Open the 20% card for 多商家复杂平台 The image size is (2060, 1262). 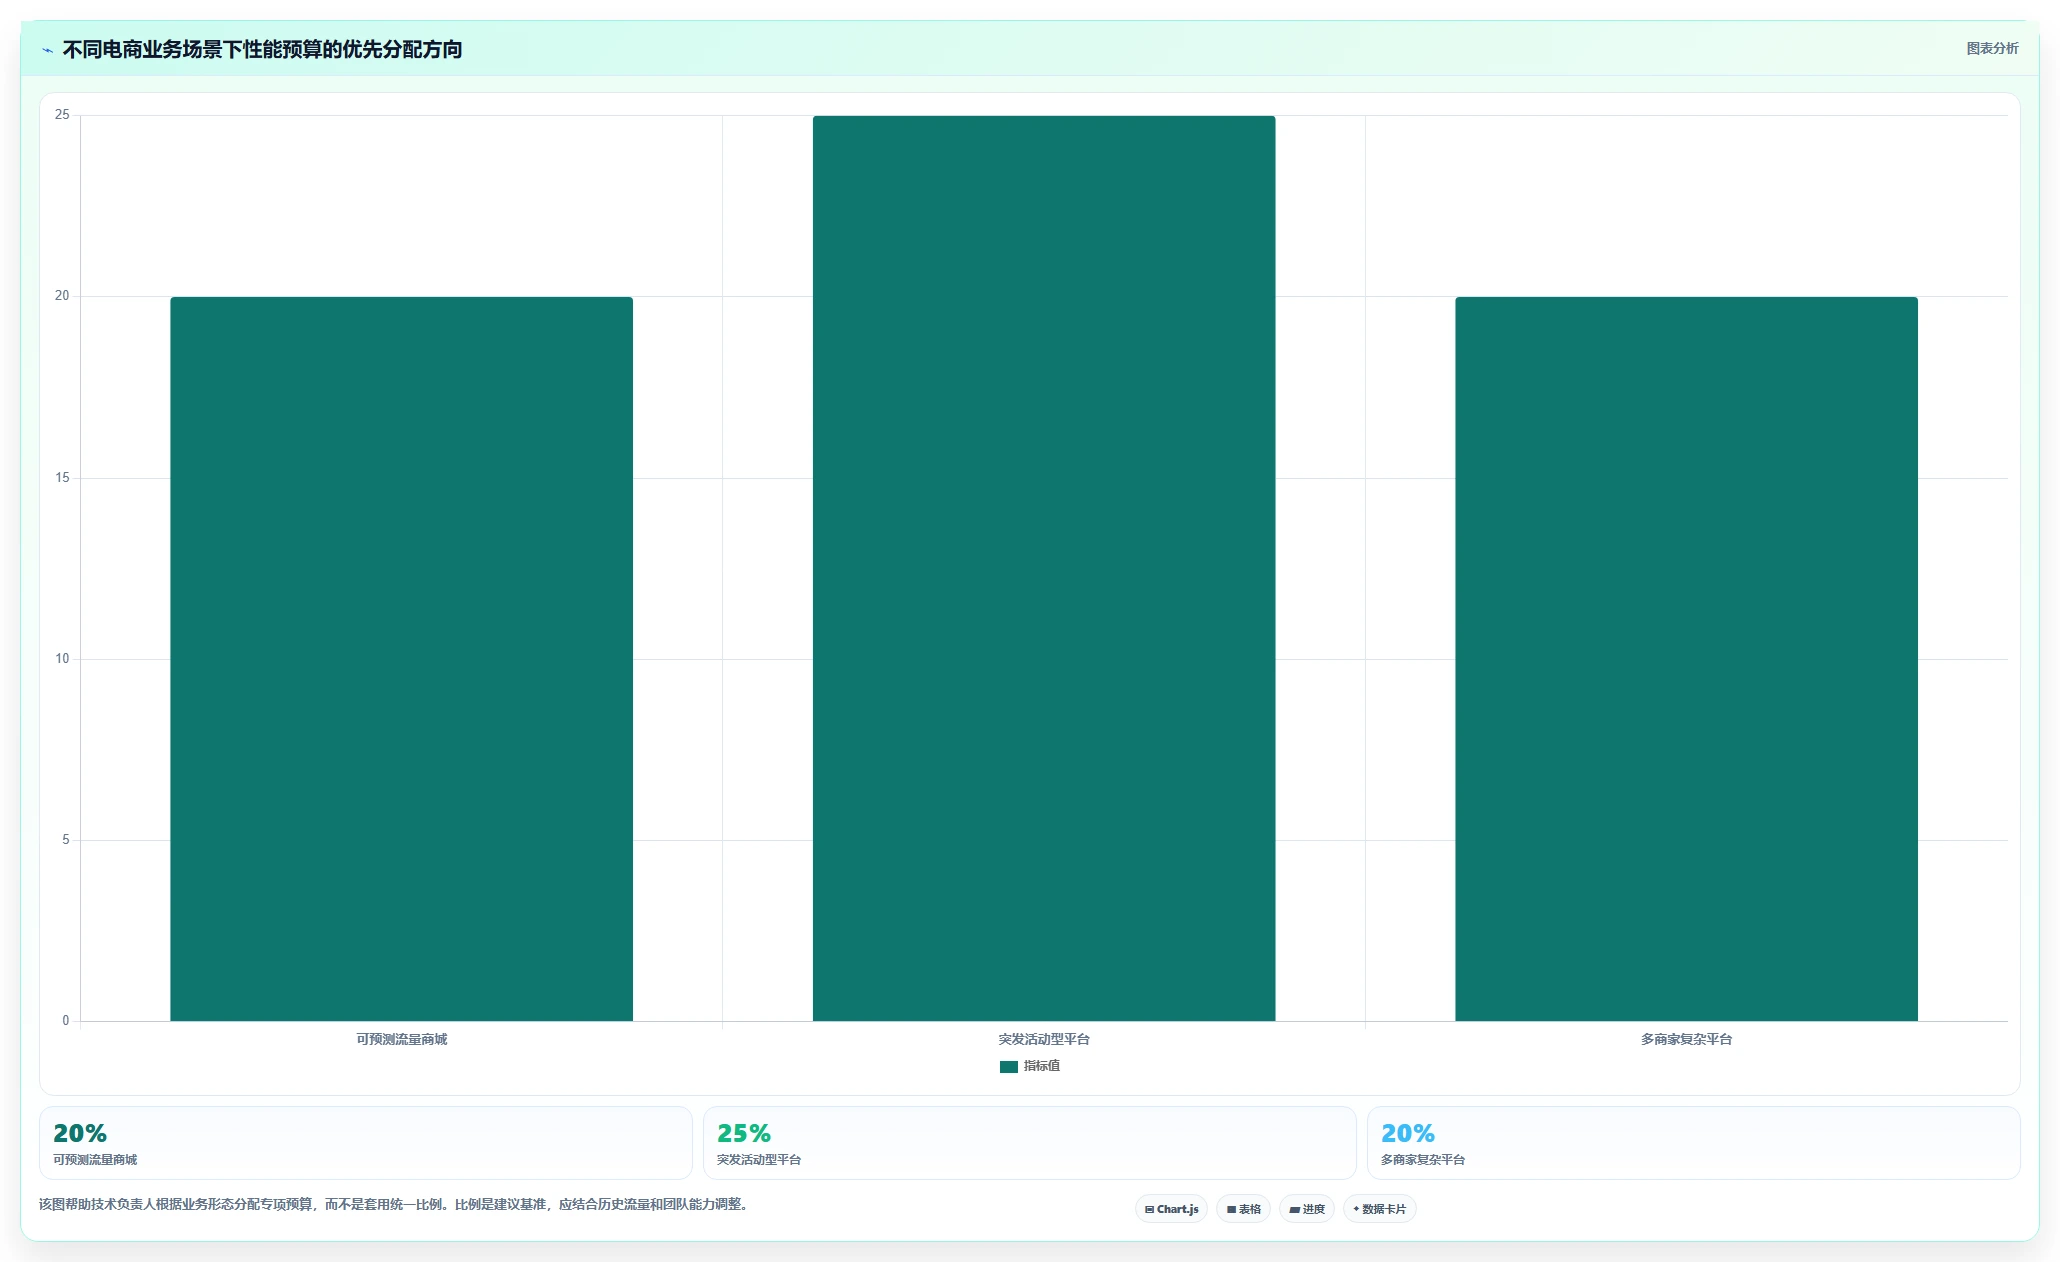tap(1694, 1143)
